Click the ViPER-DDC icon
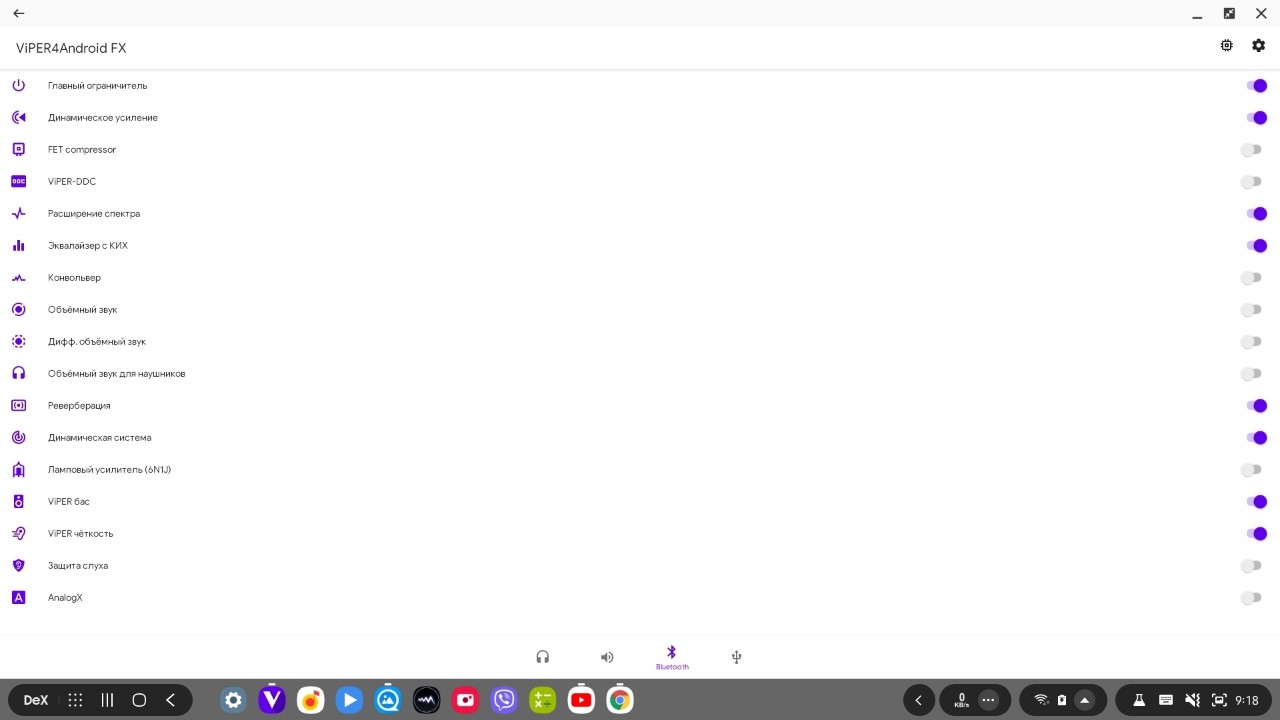Viewport: 1280px width, 720px height. (18, 182)
